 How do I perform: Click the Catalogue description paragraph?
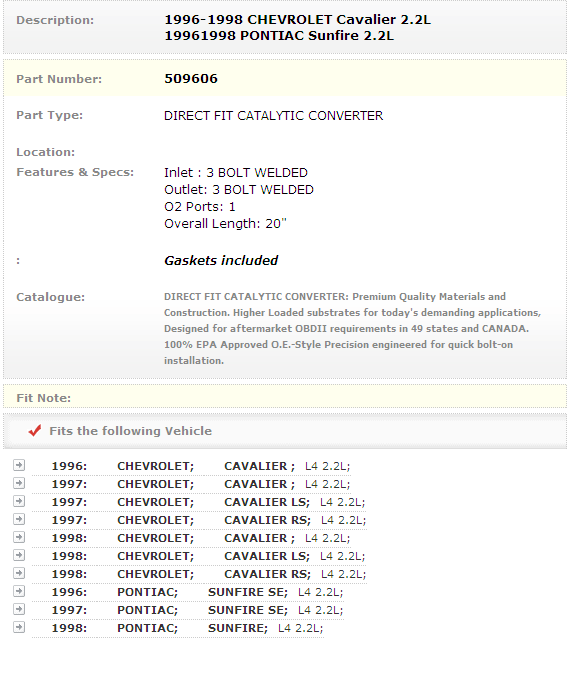[x=352, y=329]
